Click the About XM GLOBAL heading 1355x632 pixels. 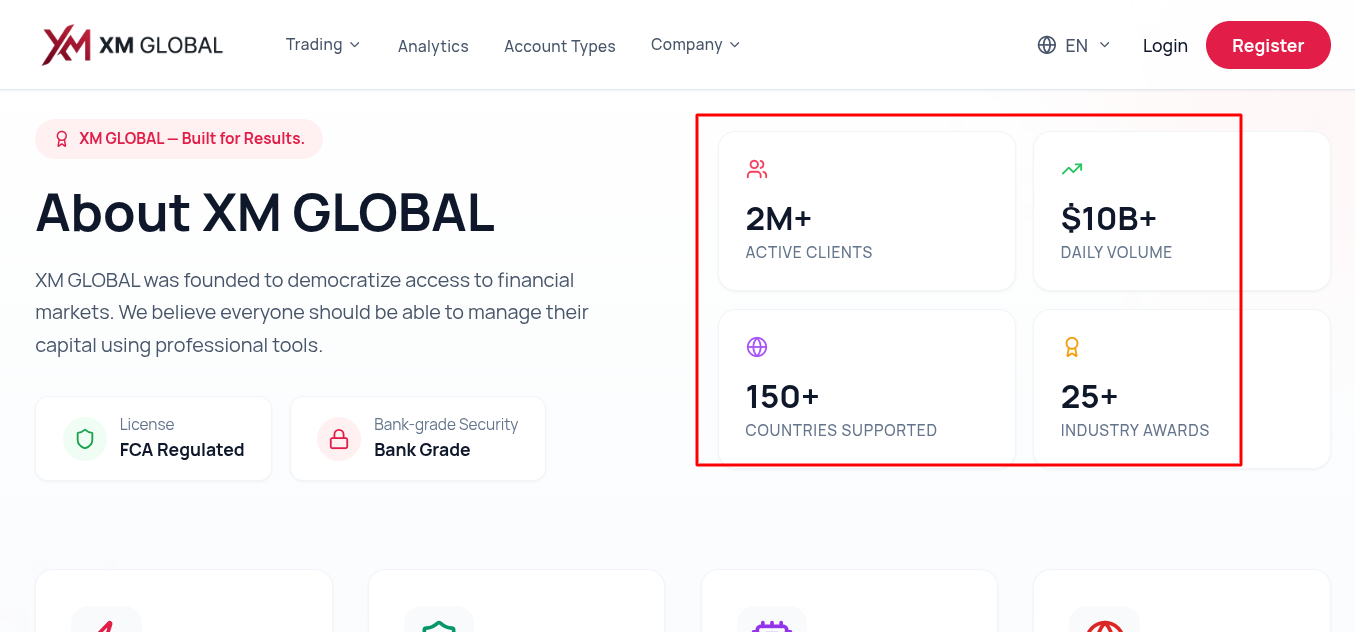[265, 212]
